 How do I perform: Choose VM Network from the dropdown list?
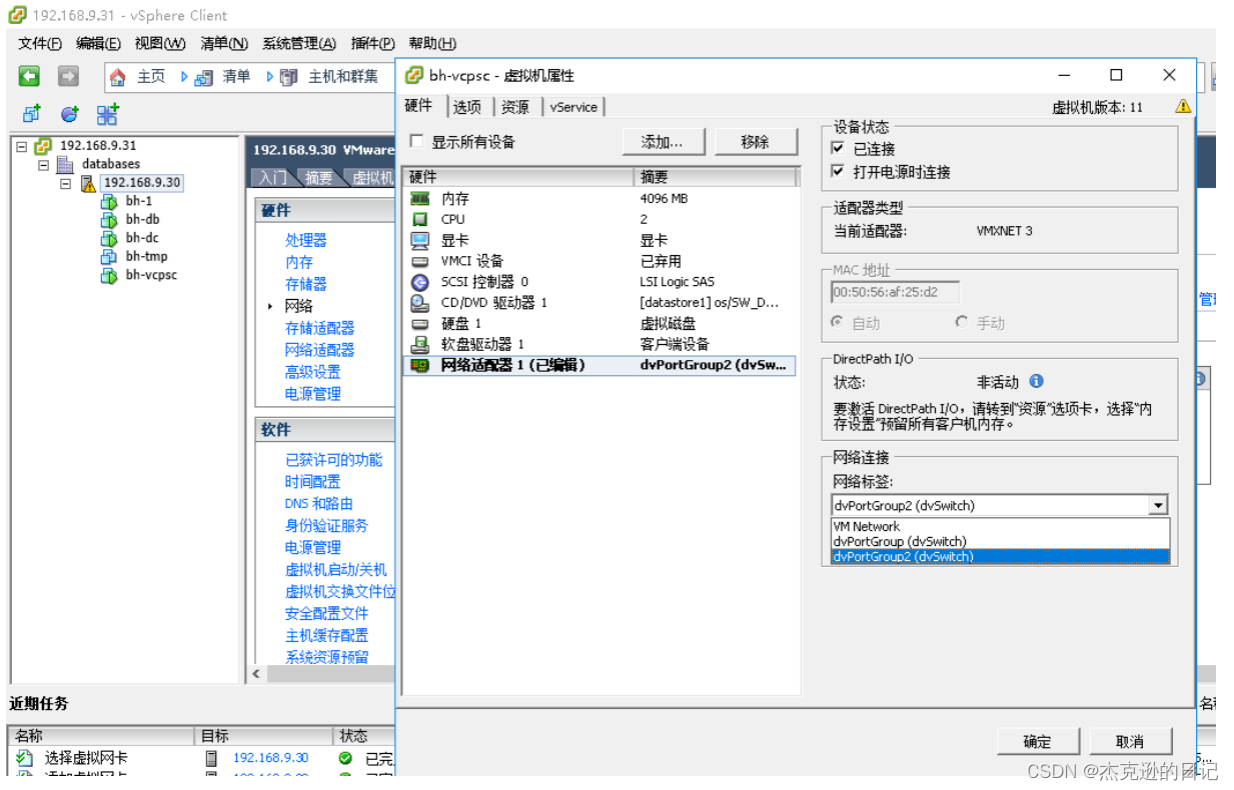click(1000, 526)
